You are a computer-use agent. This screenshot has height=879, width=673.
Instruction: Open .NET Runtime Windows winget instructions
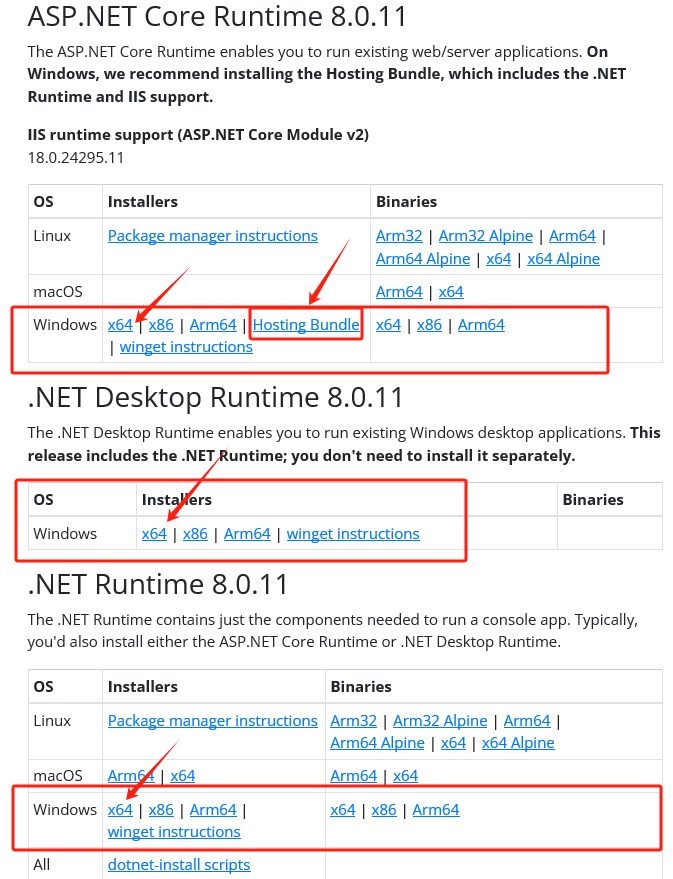click(x=174, y=832)
